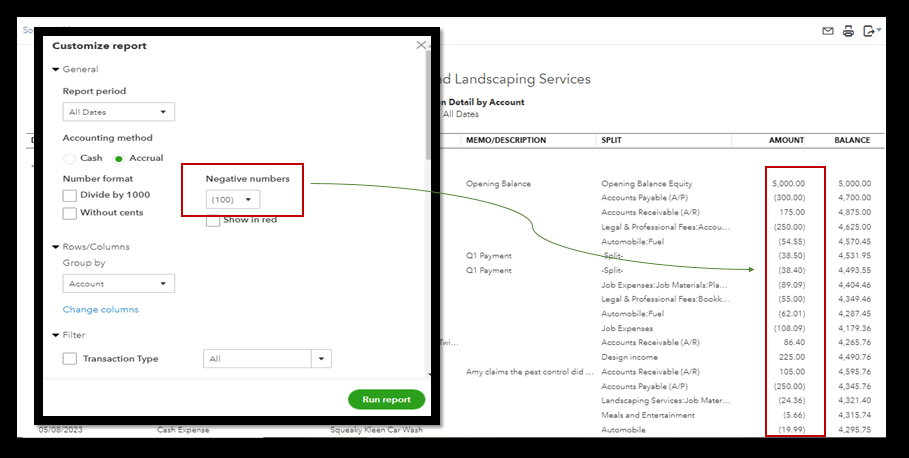
Task: Toggle Show in red checkbox
Action: [x=213, y=220]
